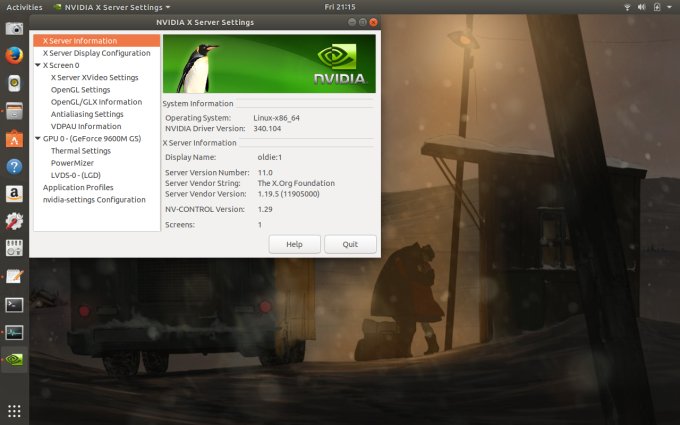Open Thermal Settings page
Viewport: 680px width, 425px height.
(x=81, y=150)
